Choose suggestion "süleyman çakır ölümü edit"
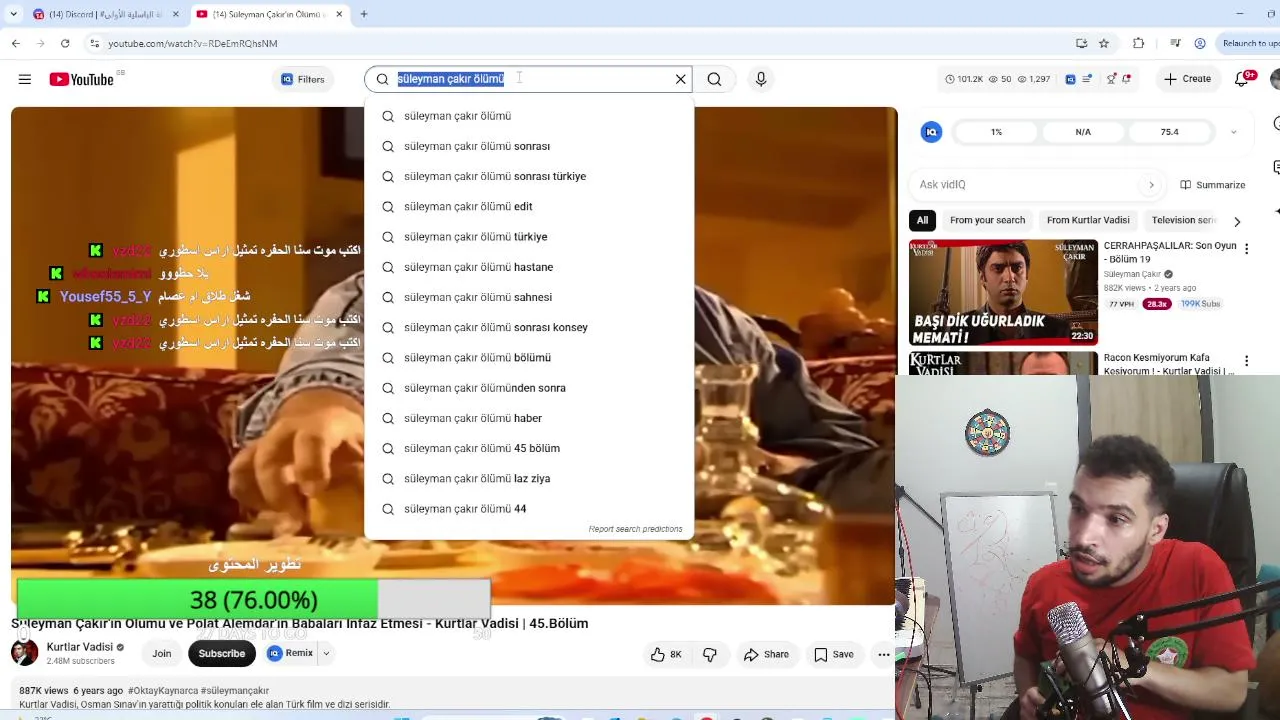This screenshot has height=720, width=1280. pos(529,206)
